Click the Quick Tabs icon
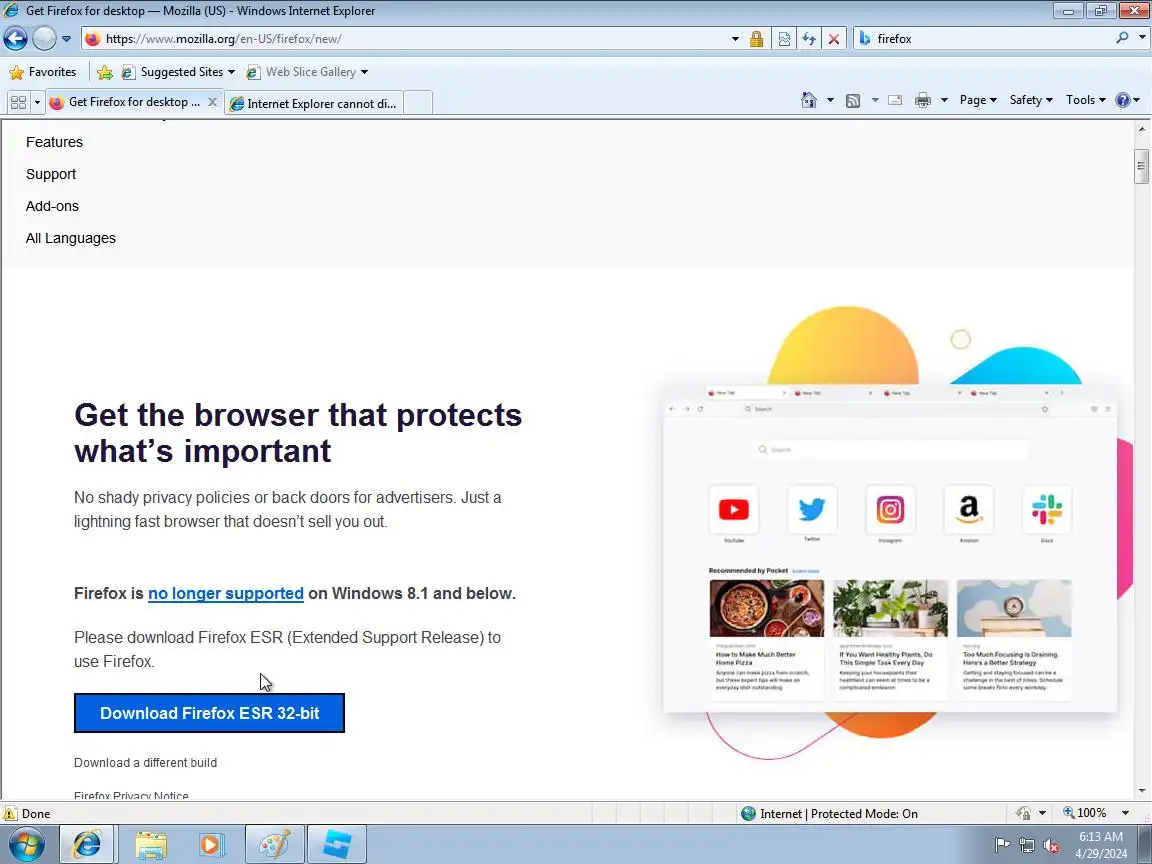 click(18, 102)
